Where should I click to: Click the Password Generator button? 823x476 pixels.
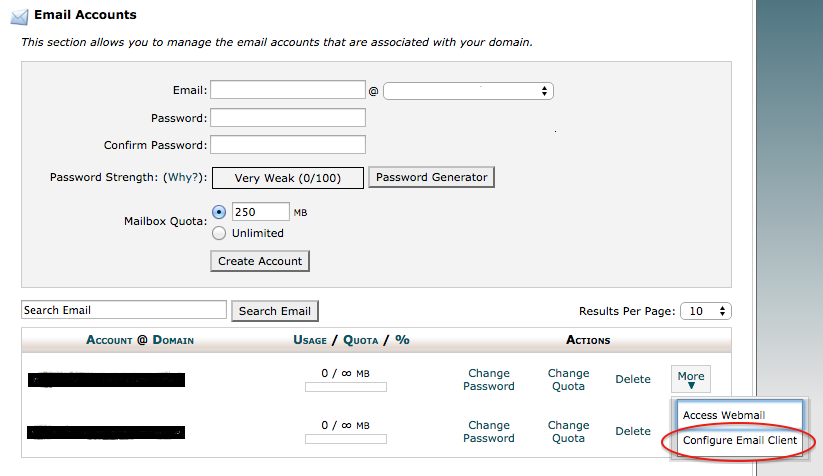click(x=432, y=177)
